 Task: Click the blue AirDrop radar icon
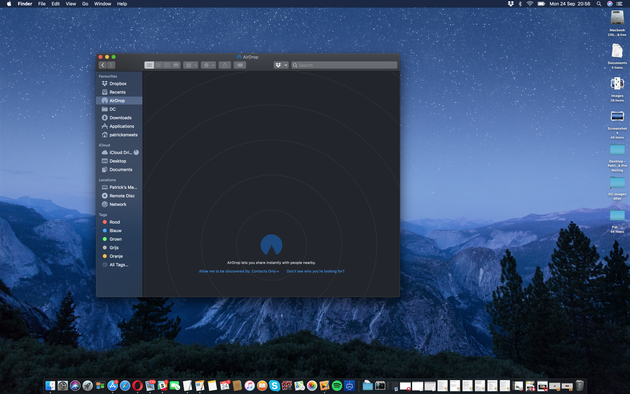tap(272, 245)
